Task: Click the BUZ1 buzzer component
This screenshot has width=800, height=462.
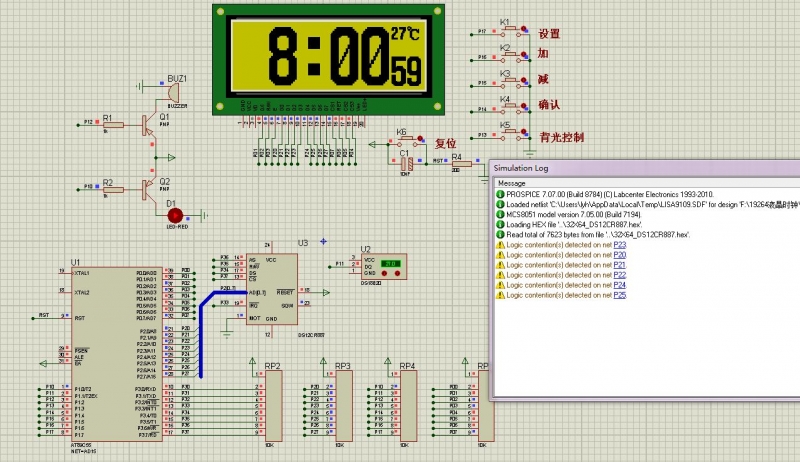Action: click(174, 92)
